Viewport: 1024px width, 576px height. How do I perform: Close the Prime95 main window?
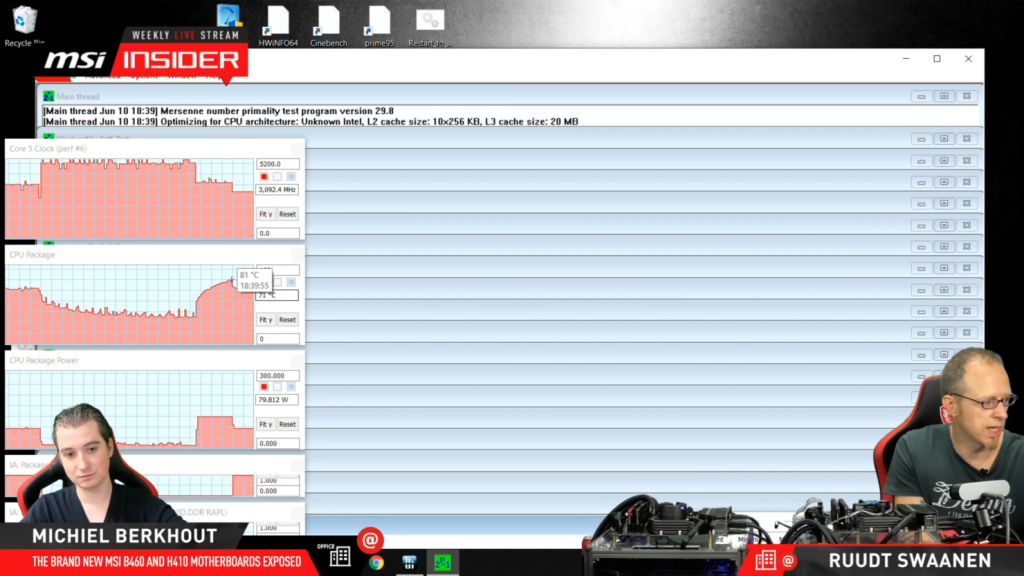tap(968, 59)
